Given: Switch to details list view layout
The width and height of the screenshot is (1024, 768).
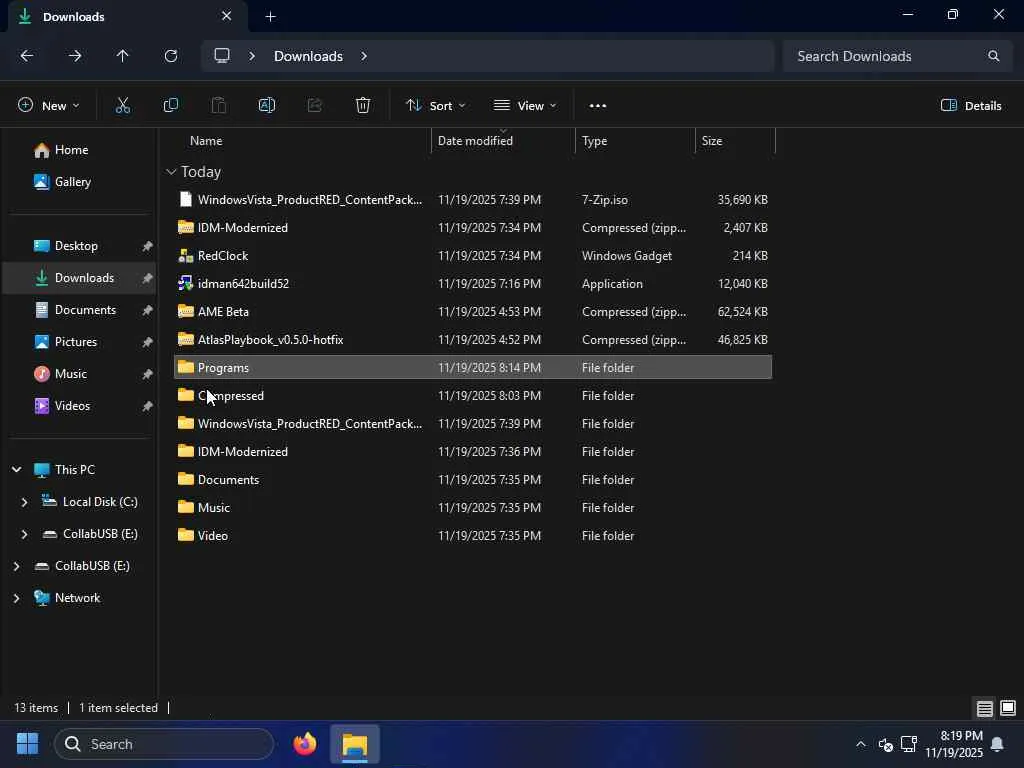Looking at the screenshot, I should 985,708.
